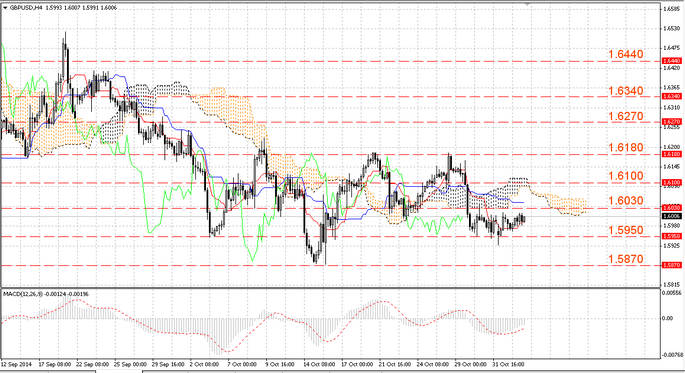Click the black current price tag 1.6006

[x=672, y=216]
